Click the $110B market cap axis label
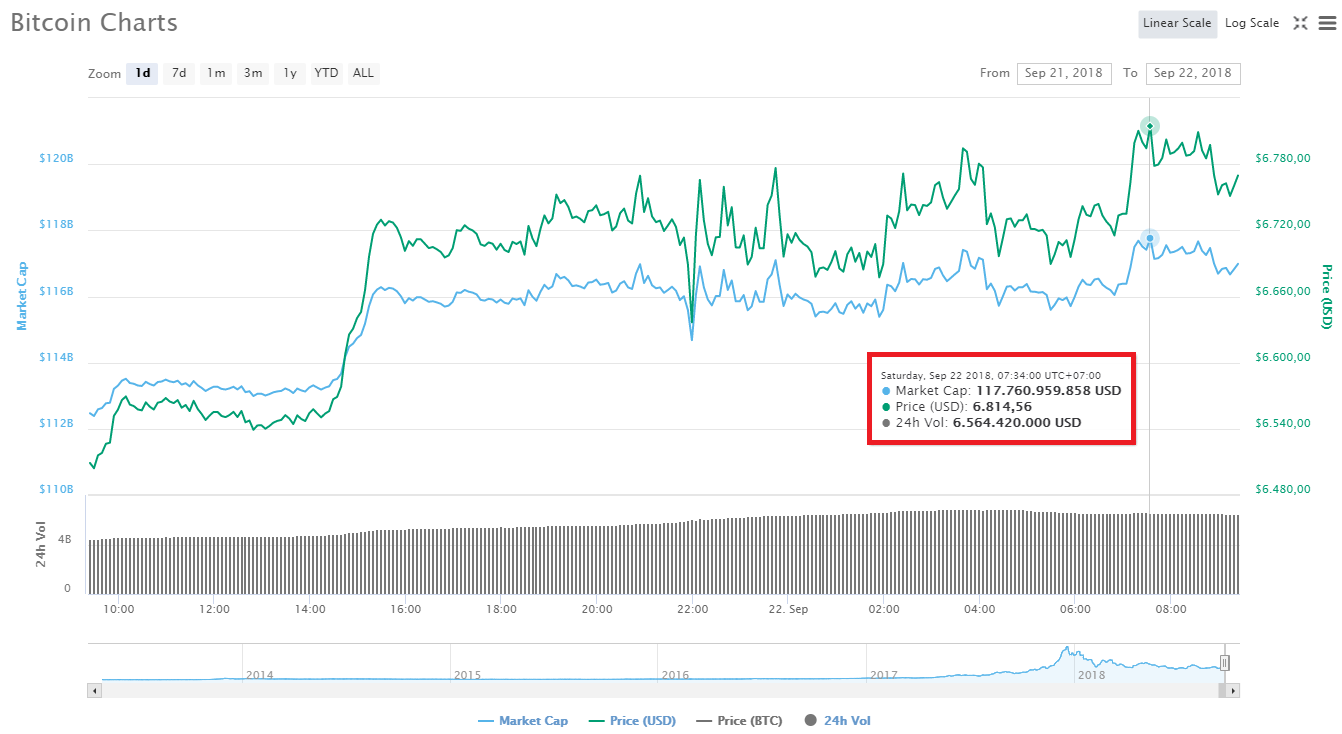 pyautogui.click(x=56, y=489)
